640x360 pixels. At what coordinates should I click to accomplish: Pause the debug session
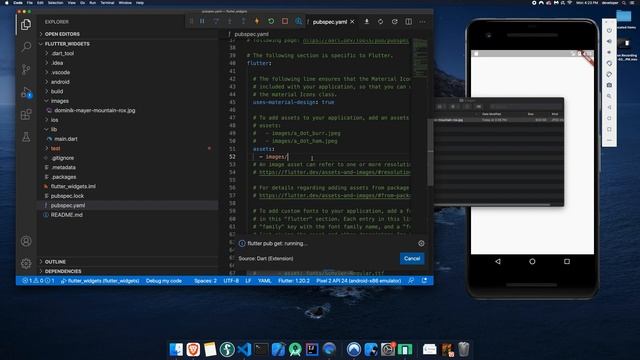point(202,21)
